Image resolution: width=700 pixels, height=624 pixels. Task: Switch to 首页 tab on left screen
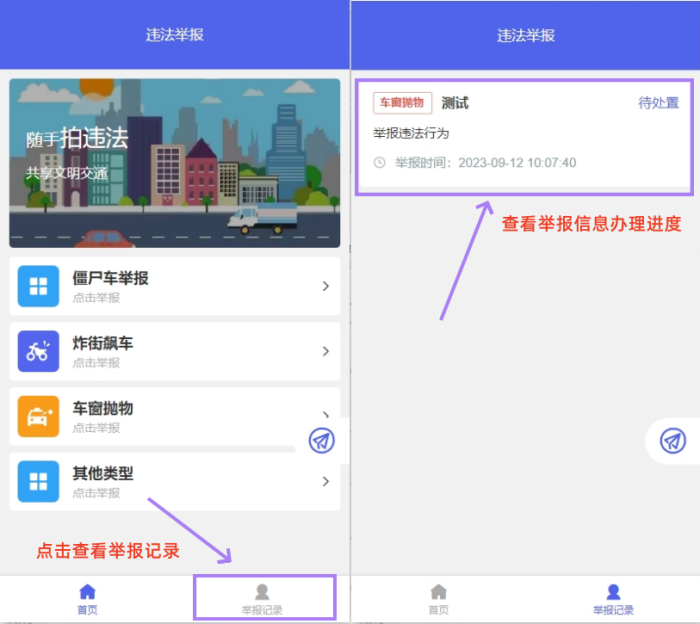click(88, 599)
